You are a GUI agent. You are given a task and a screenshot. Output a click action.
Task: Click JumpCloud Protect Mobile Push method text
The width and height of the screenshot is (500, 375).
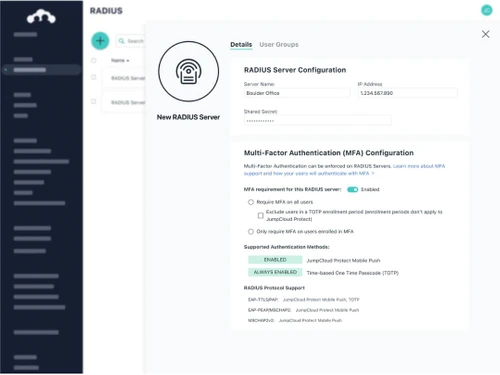coord(343,261)
